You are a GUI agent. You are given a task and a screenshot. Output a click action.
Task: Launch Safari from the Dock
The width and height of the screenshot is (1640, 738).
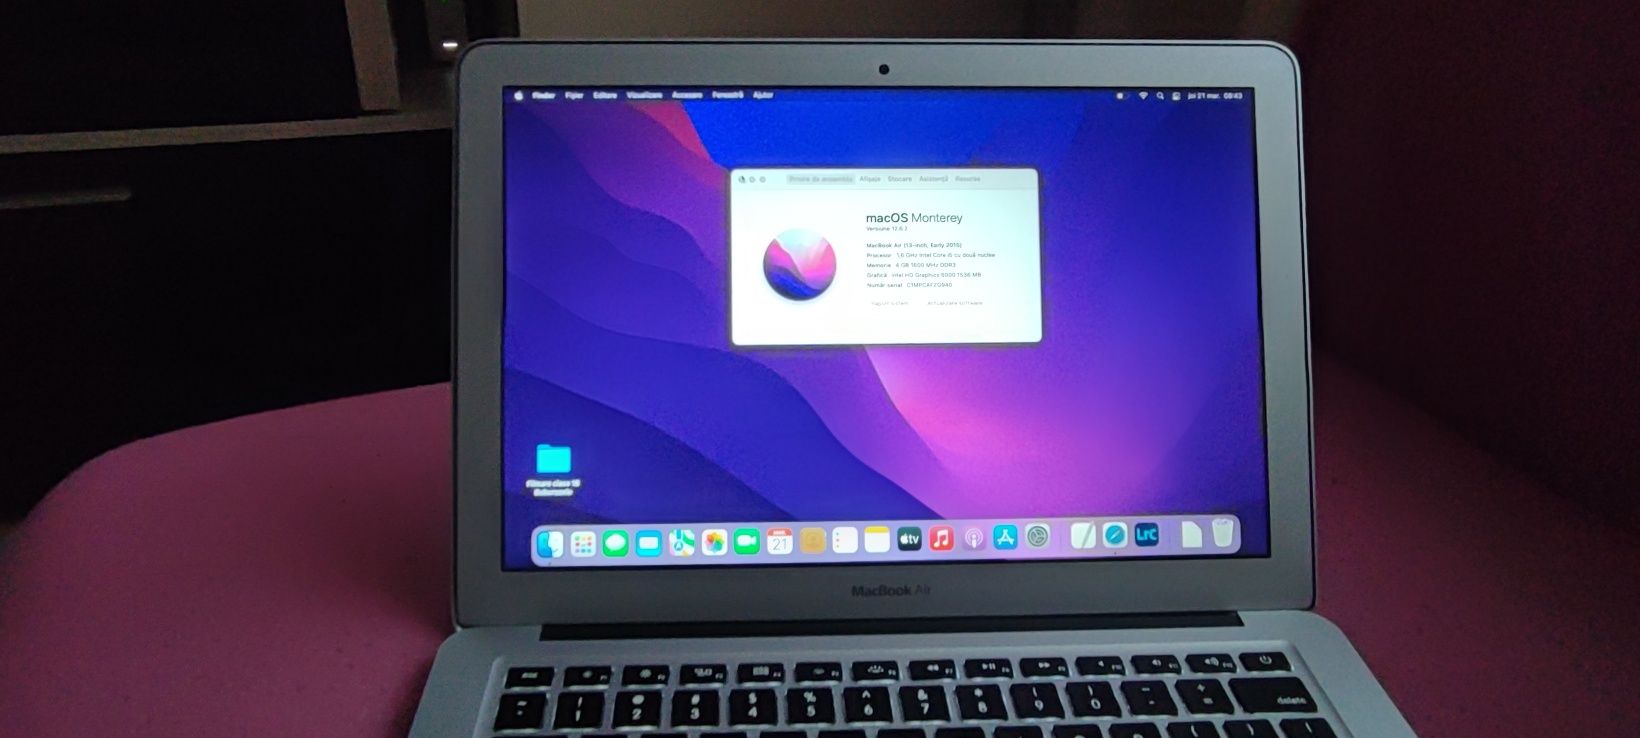pyautogui.click(x=1115, y=535)
